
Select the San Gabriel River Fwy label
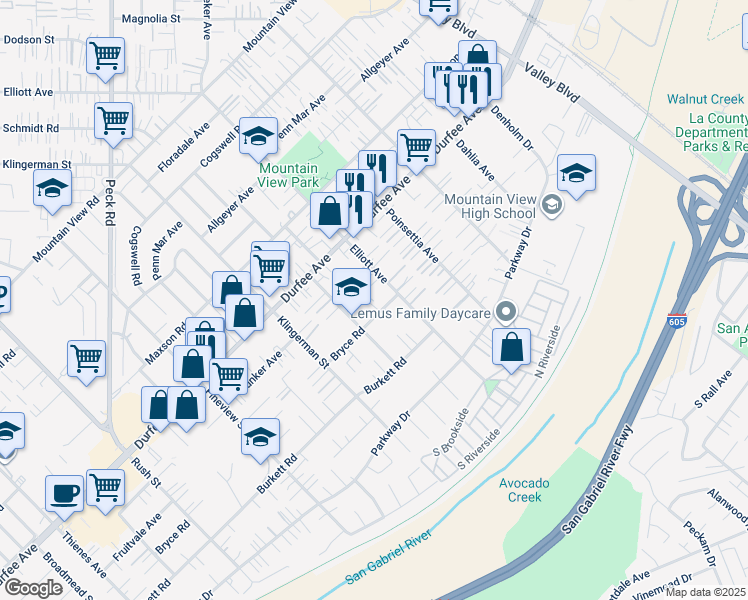point(597,479)
